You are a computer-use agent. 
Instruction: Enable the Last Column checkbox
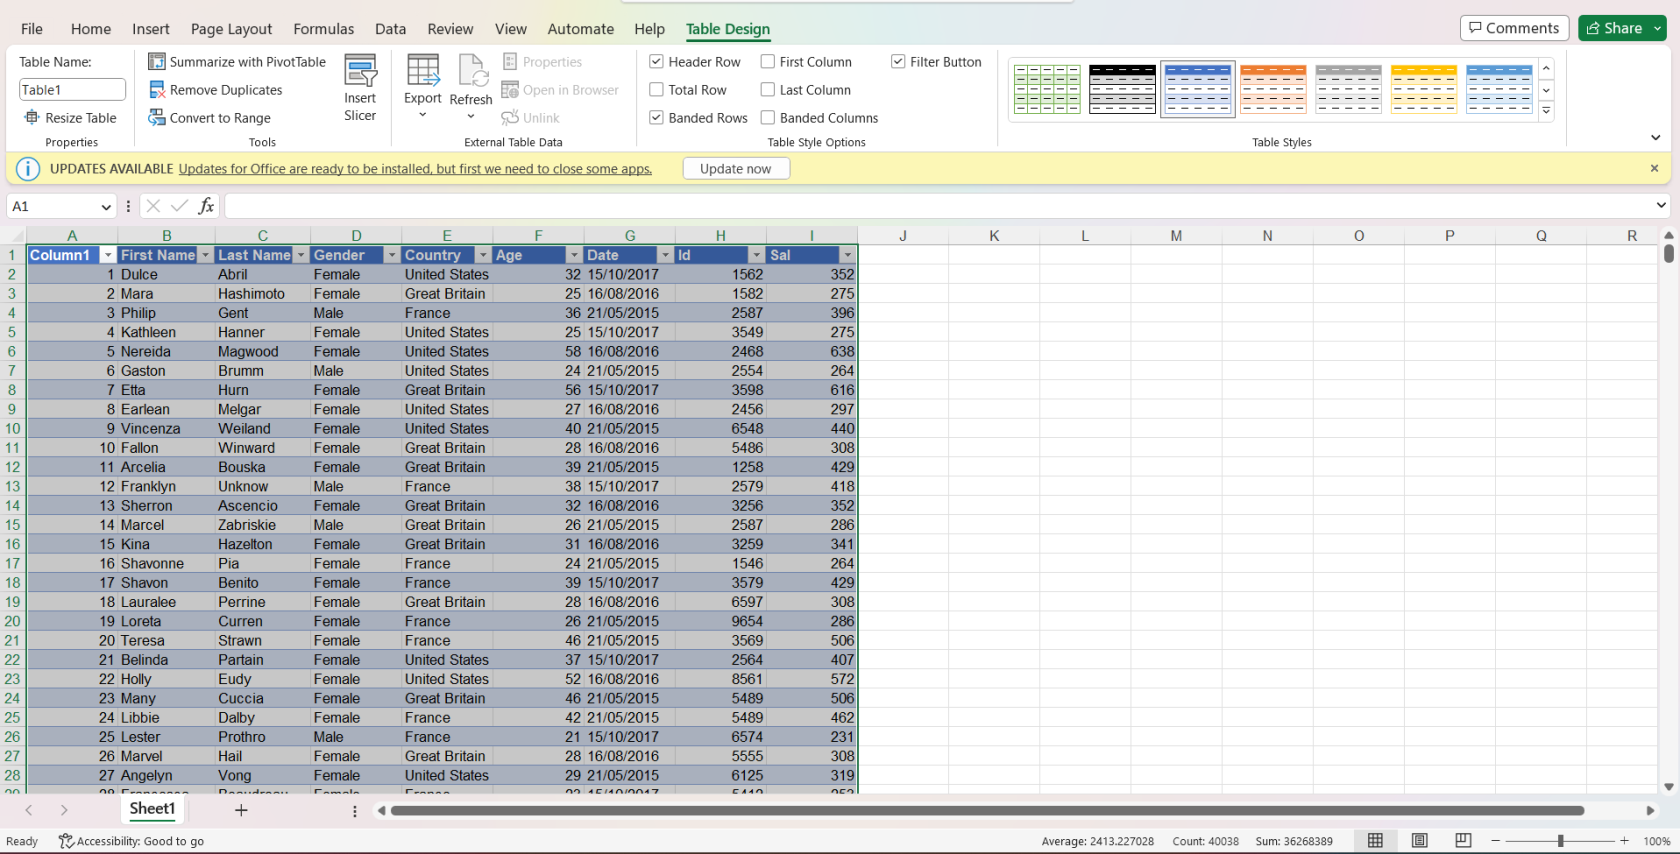(768, 90)
